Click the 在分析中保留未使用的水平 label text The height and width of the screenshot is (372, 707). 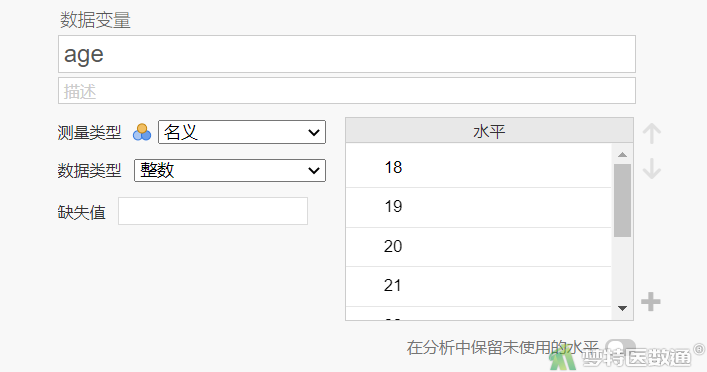coord(503,348)
